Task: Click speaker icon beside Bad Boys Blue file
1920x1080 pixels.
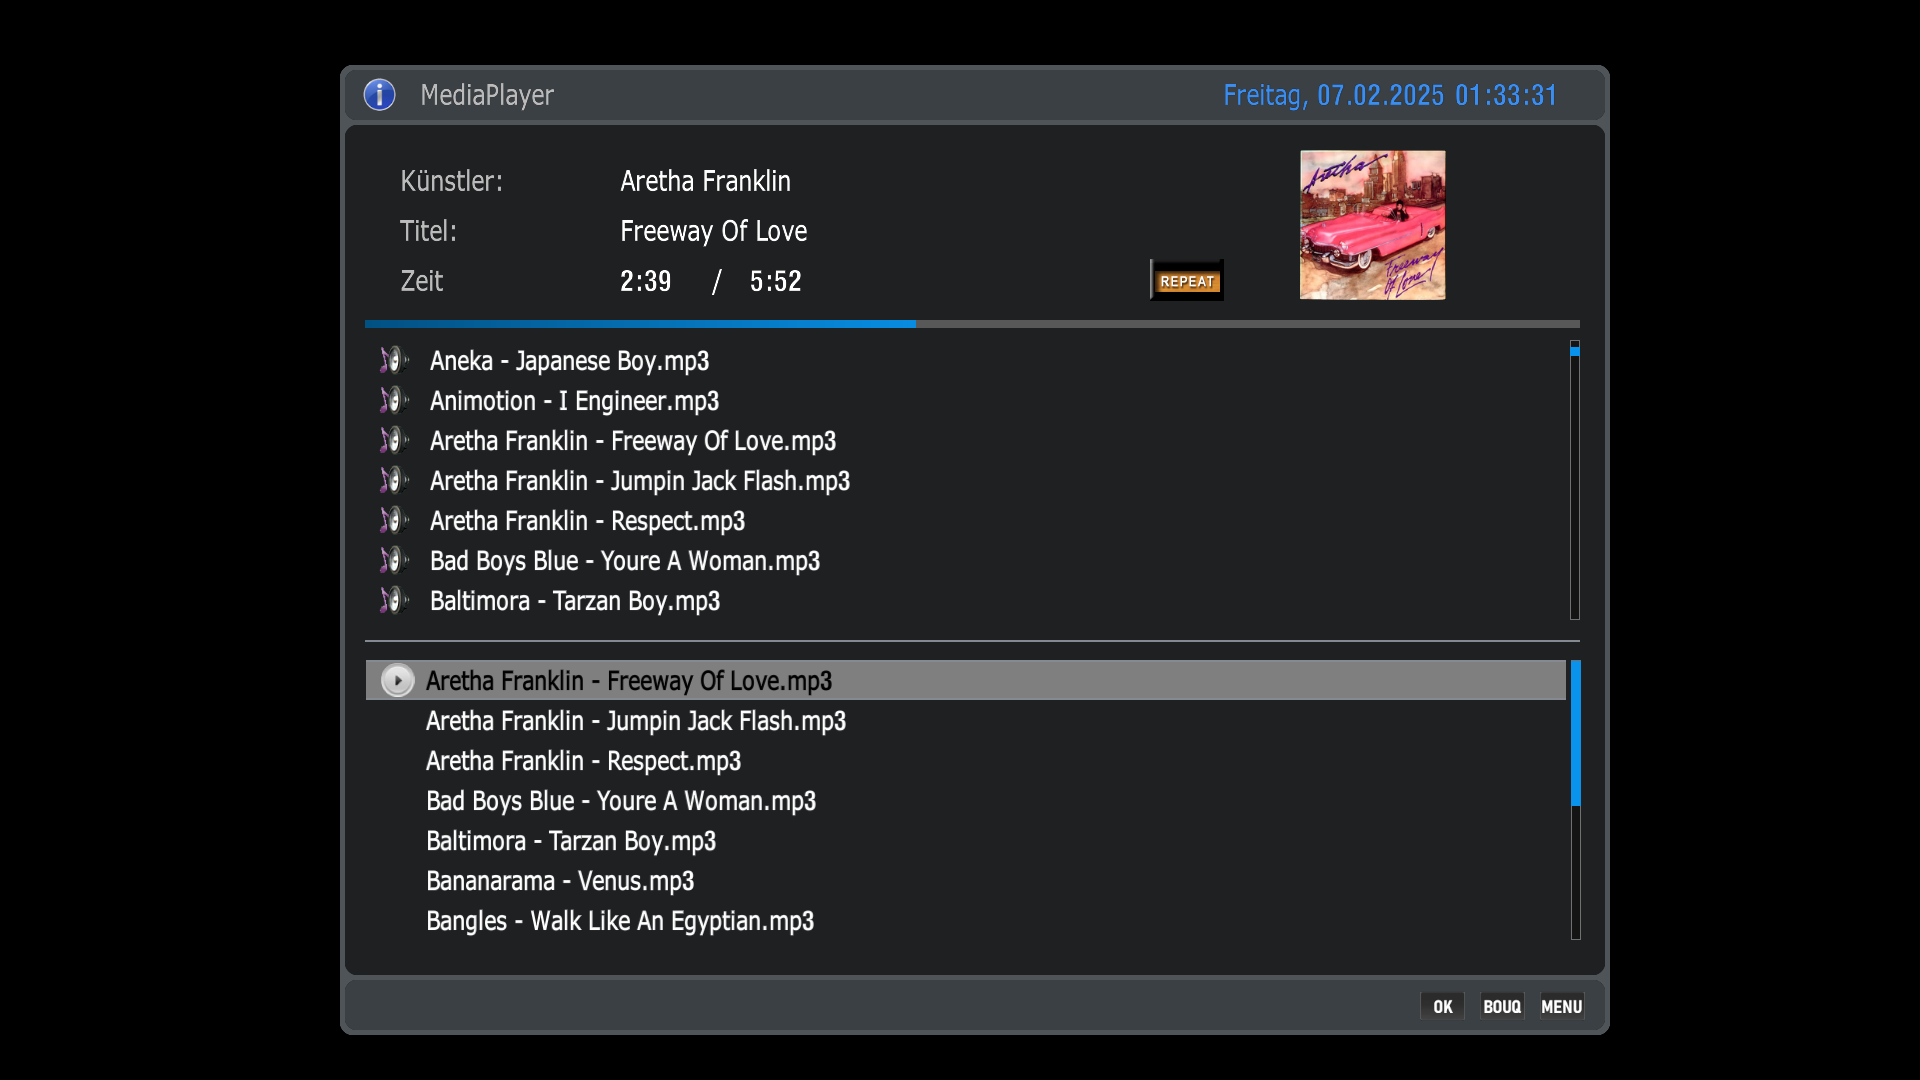Action: pos(393,560)
